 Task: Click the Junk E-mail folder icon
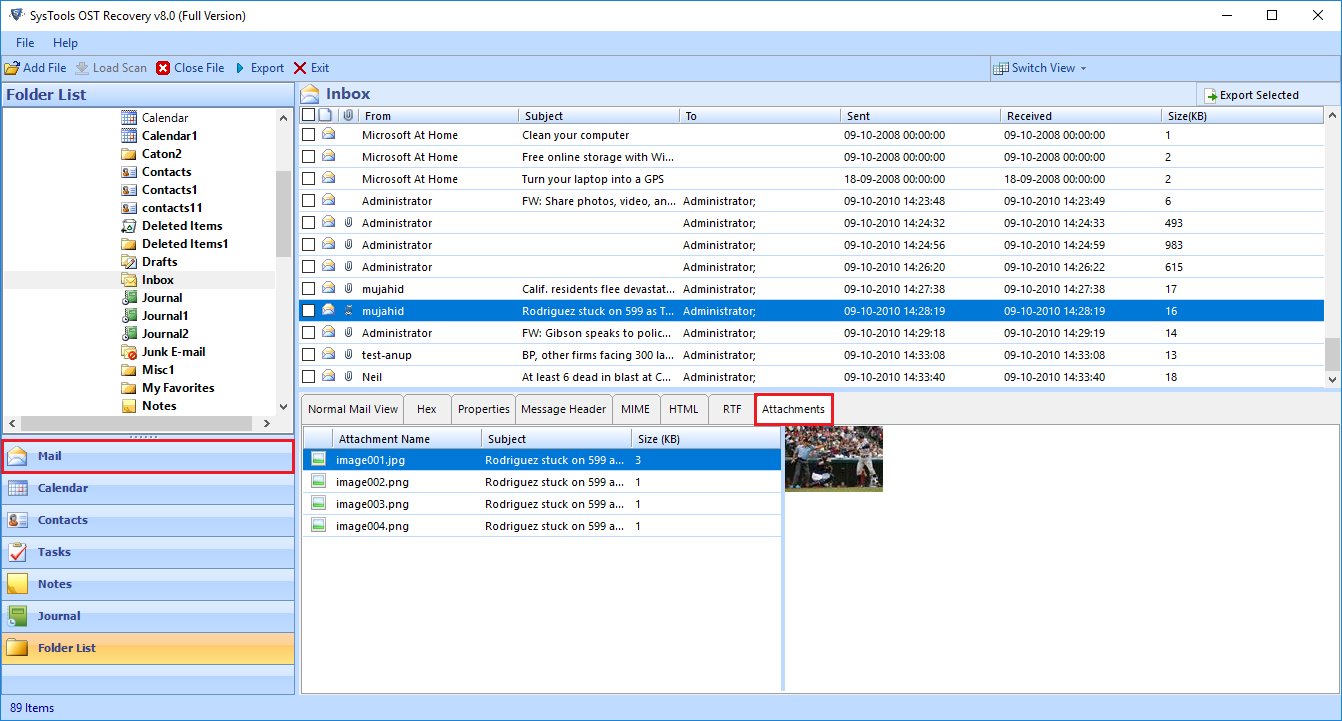(x=128, y=352)
